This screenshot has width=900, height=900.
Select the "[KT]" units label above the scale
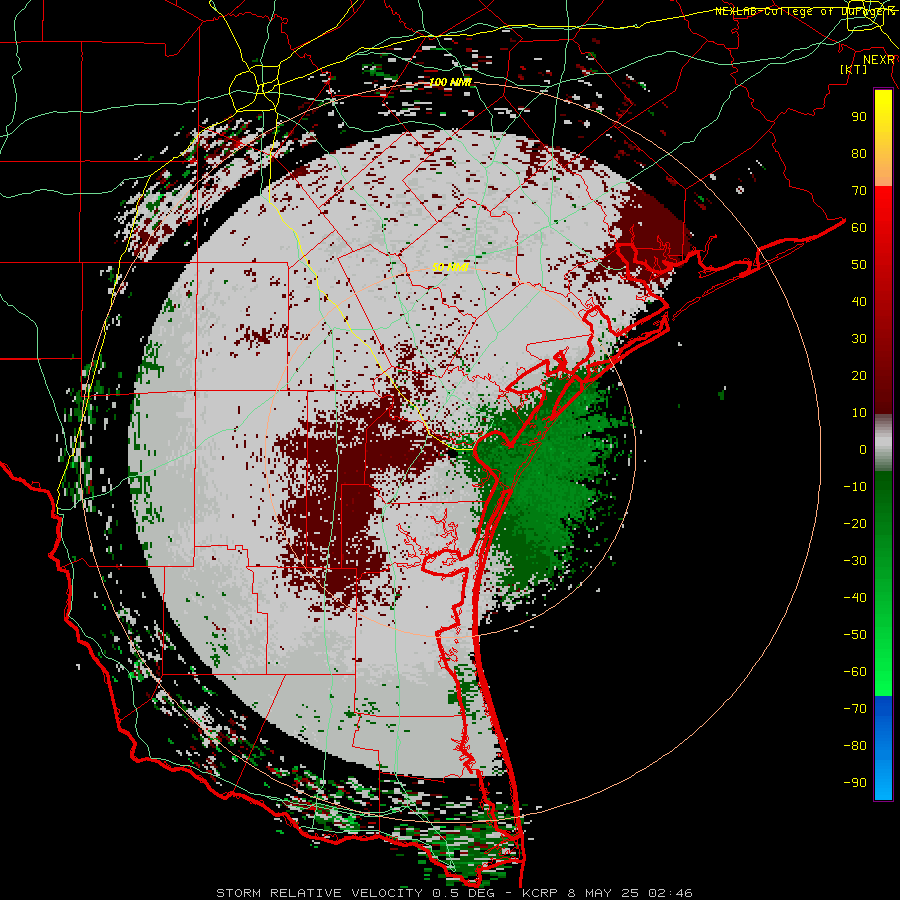click(853, 69)
